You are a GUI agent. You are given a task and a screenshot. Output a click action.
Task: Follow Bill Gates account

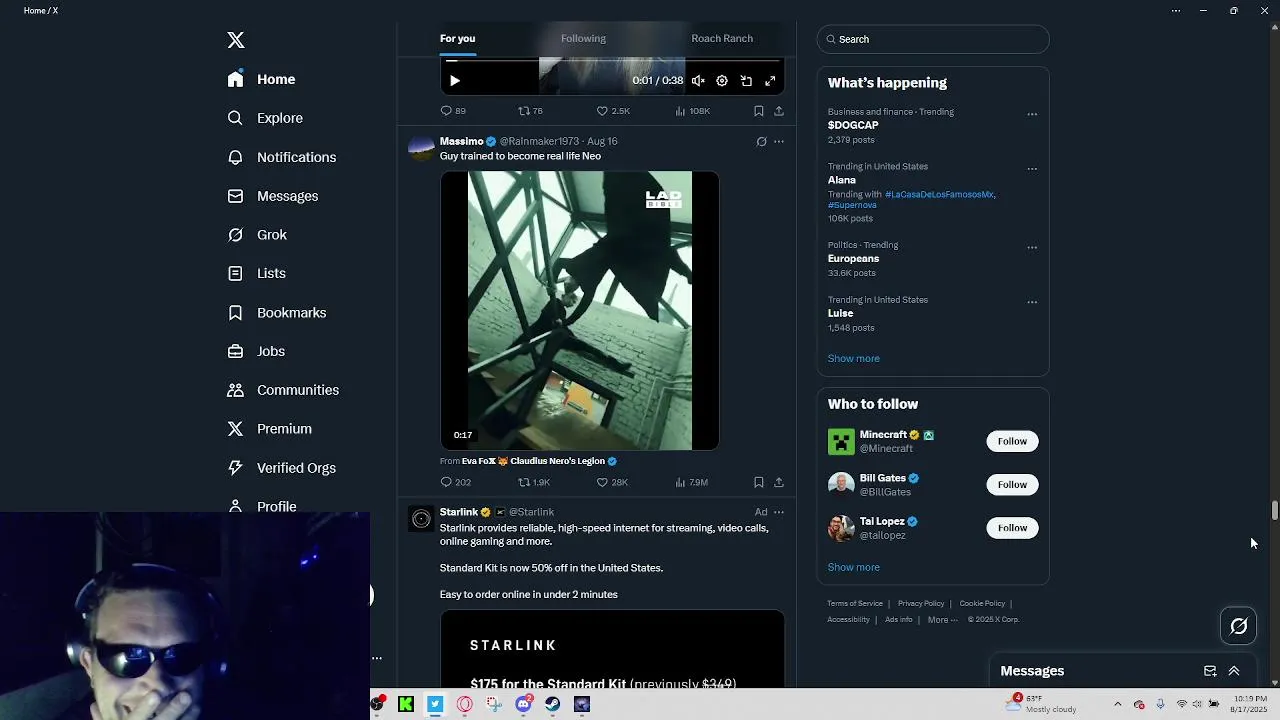click(x=1012, y=484)
